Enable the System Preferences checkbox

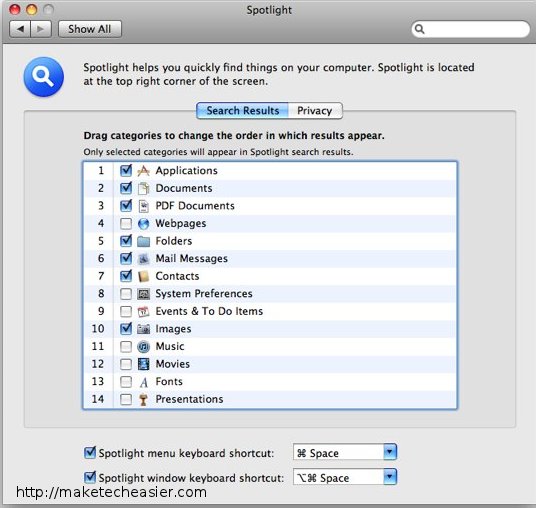pyautogui.click(x=126, y=294)
